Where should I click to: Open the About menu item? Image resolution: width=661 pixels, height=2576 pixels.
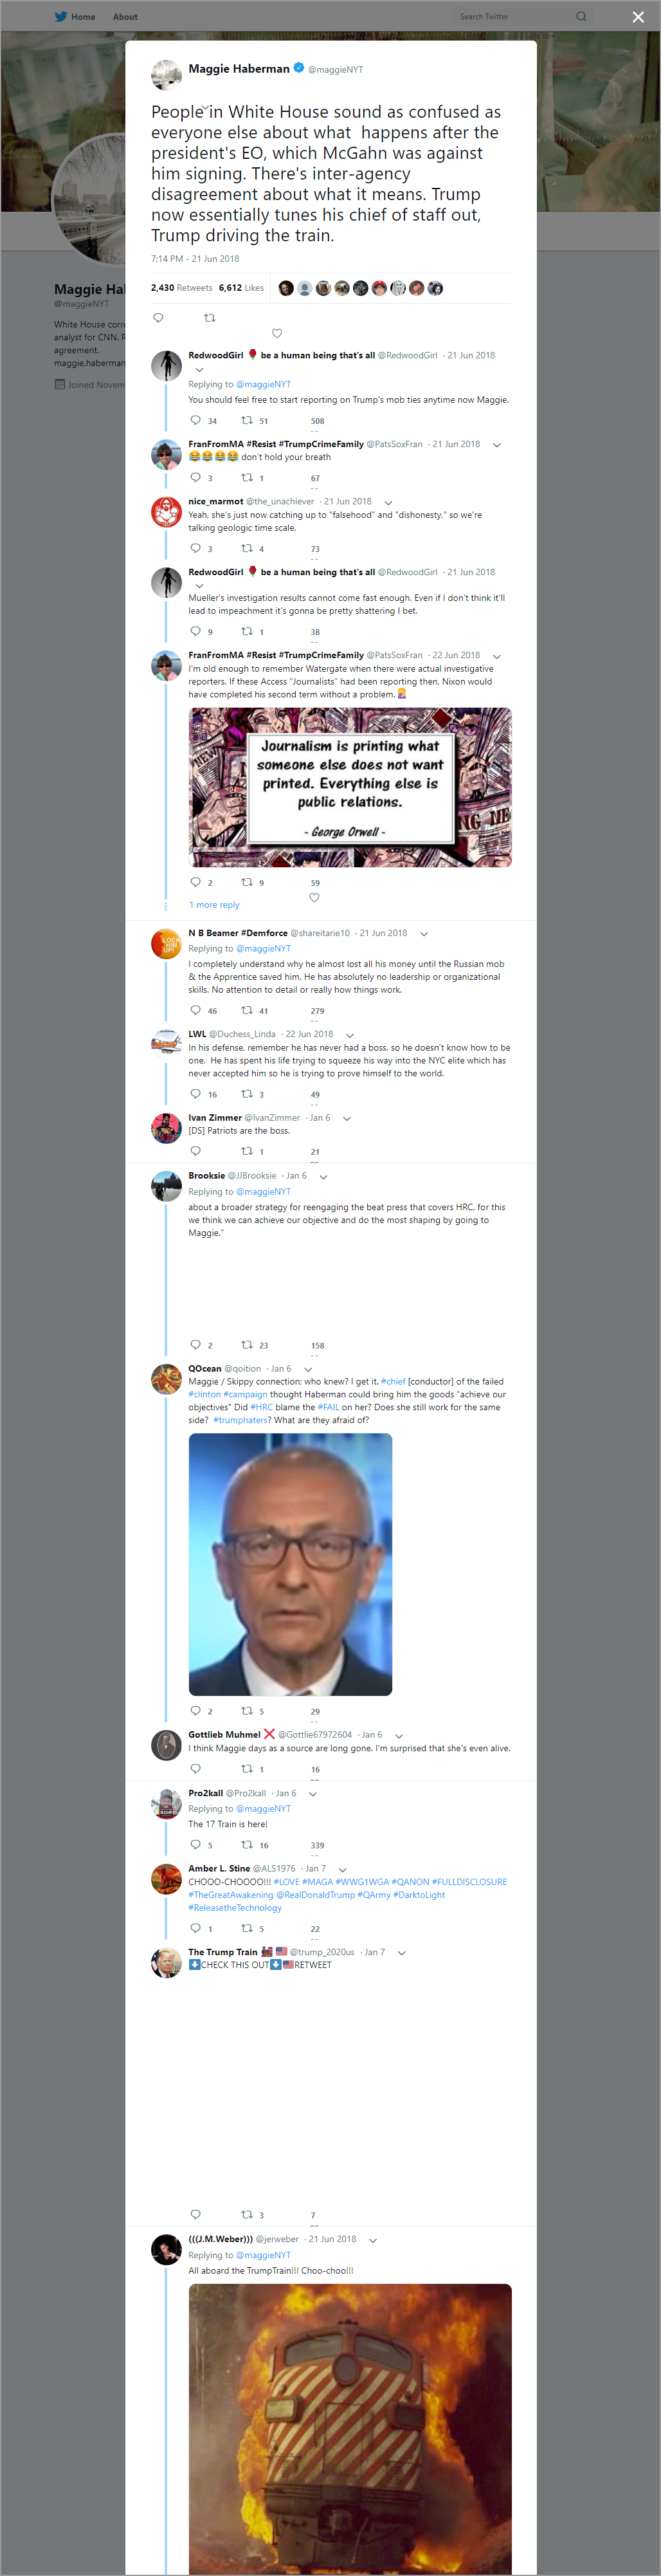point(125,17)
